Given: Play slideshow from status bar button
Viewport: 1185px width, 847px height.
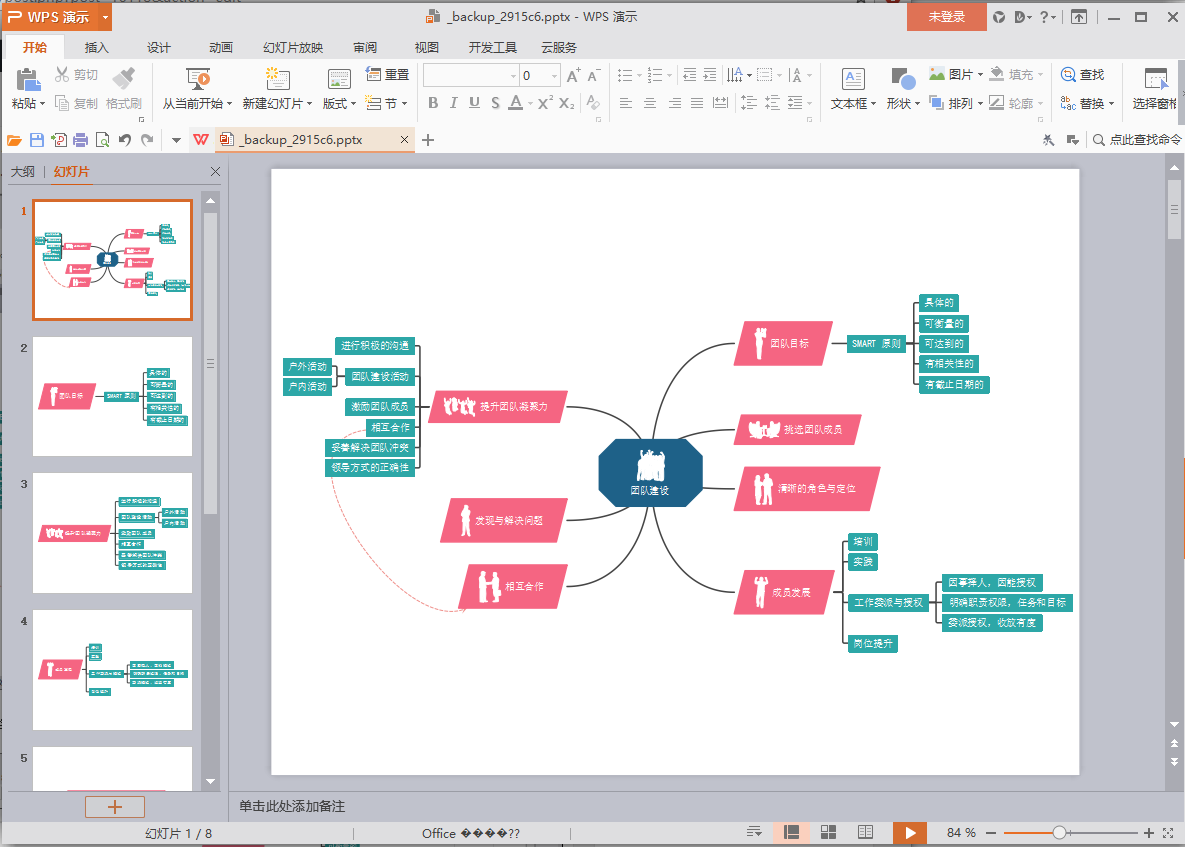Looking at the screenshot, I should tap(910, 833).
